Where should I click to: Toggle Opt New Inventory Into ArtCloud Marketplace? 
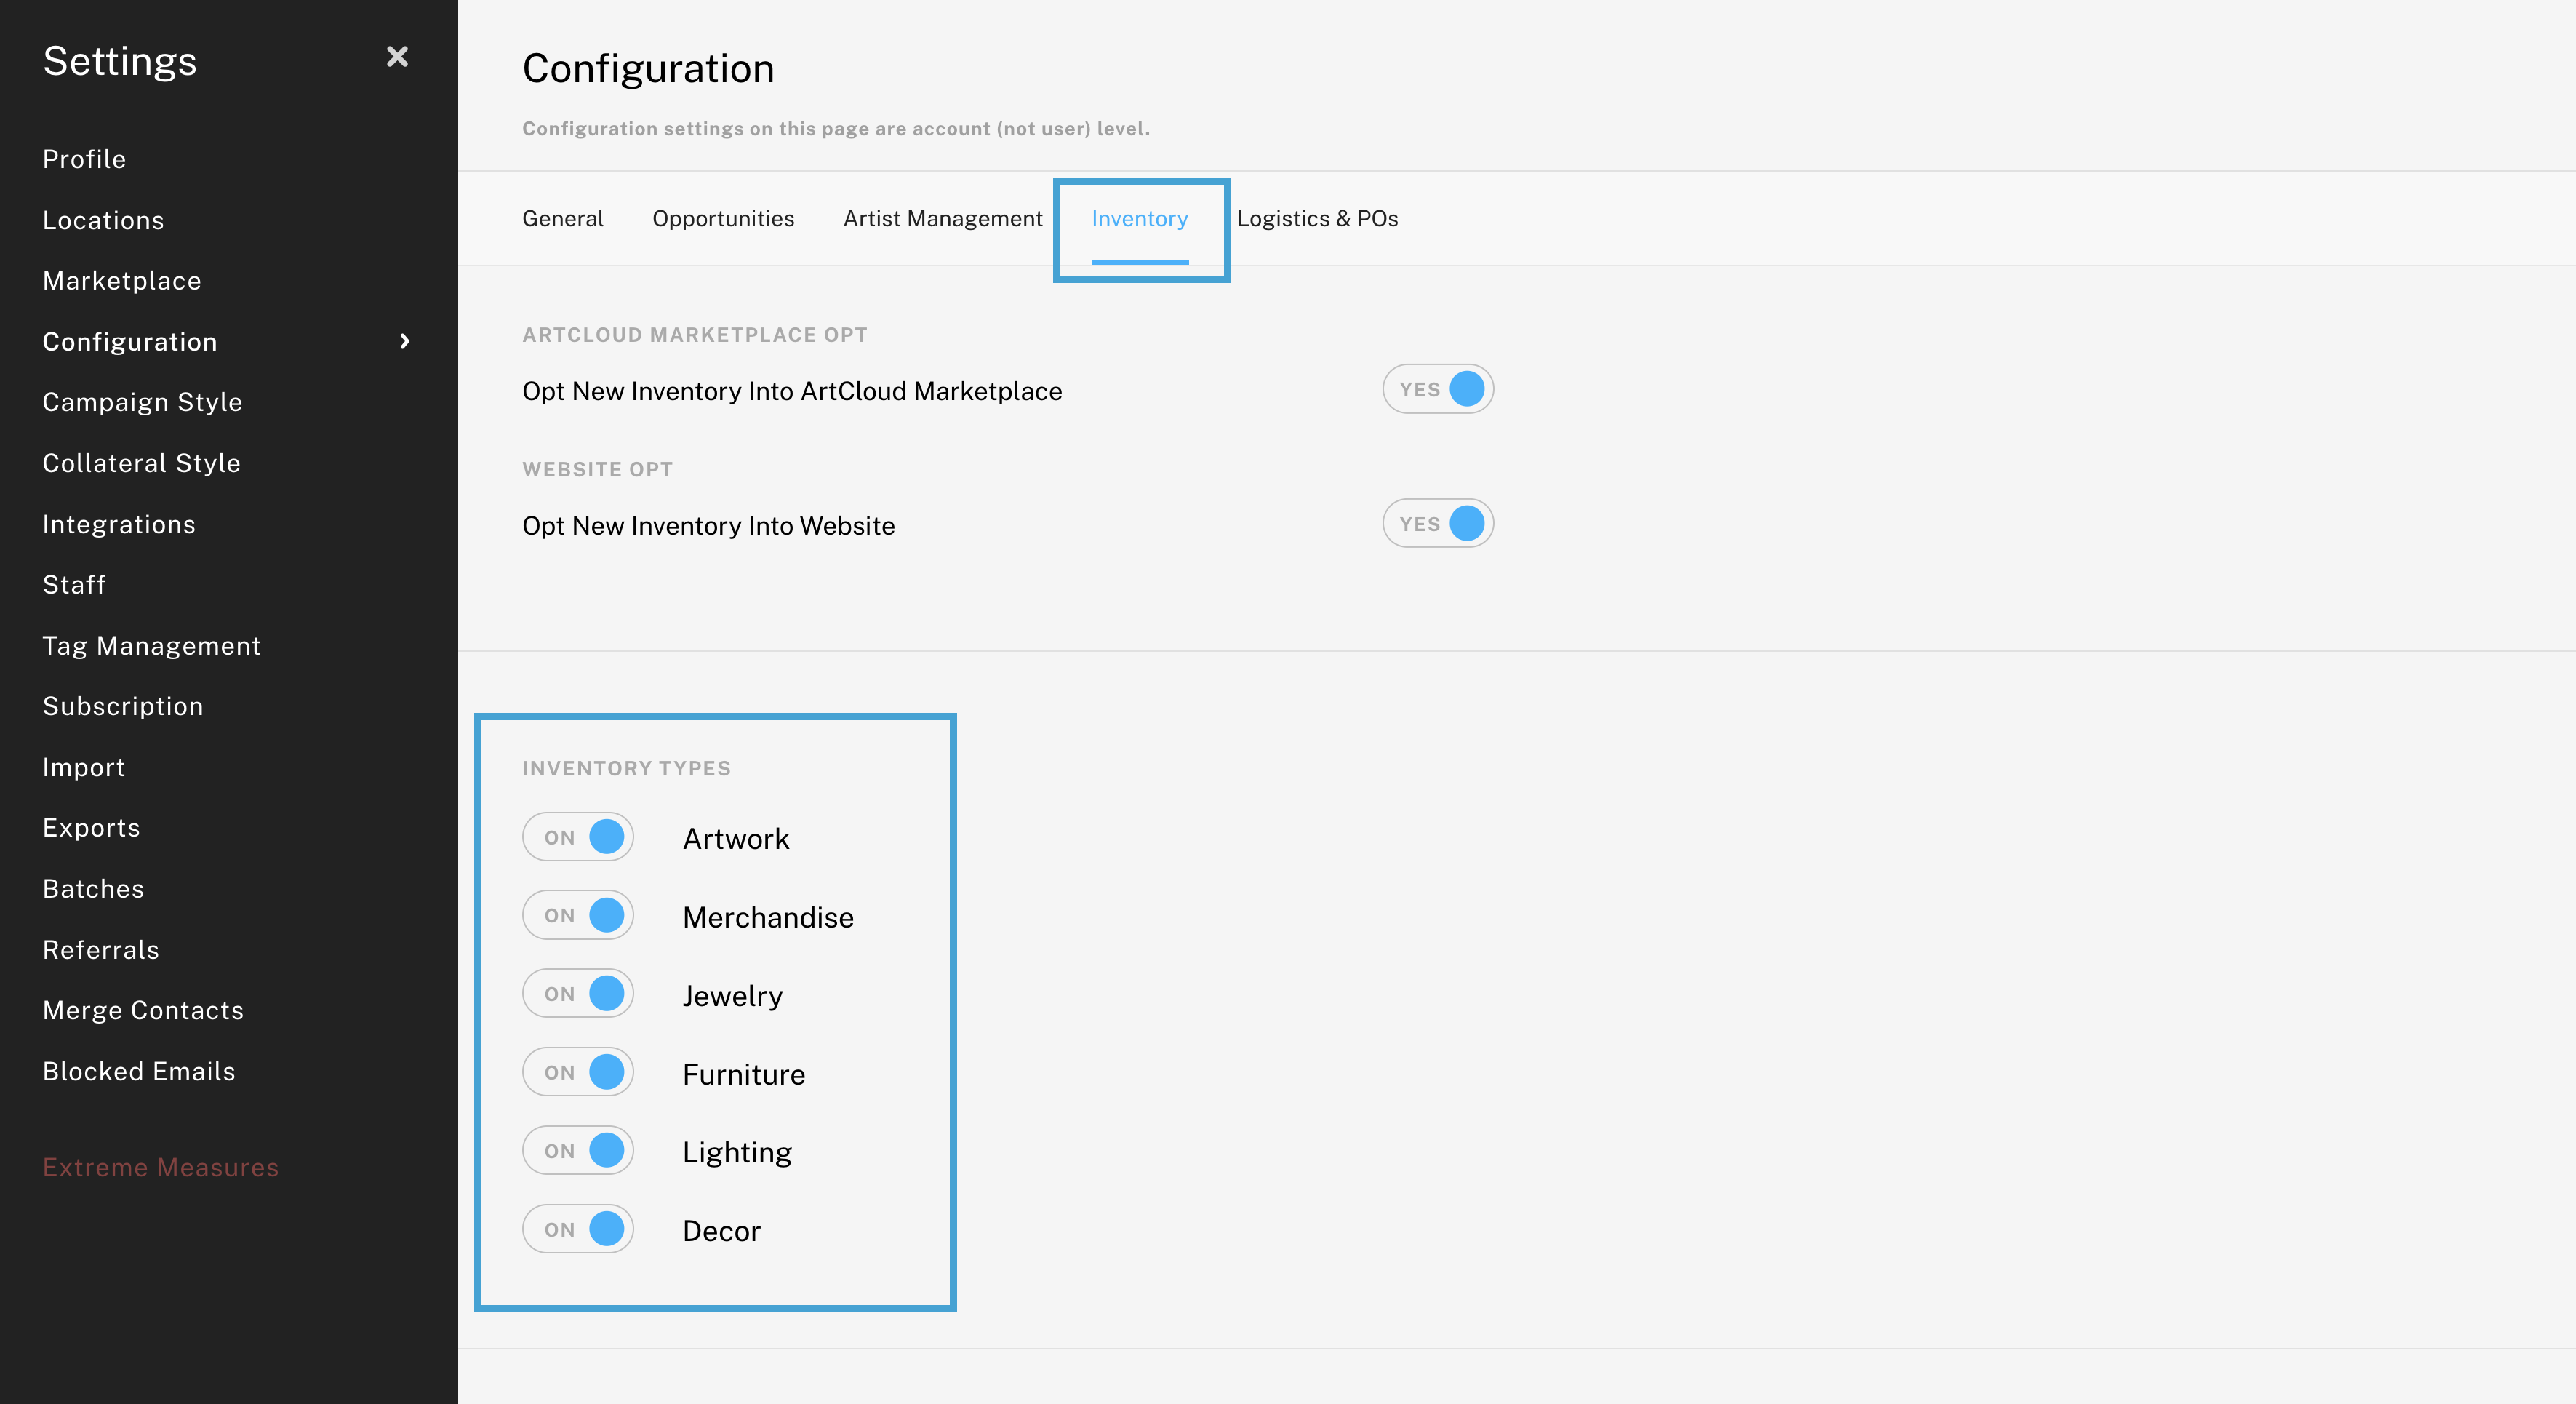pos(1437,390)
